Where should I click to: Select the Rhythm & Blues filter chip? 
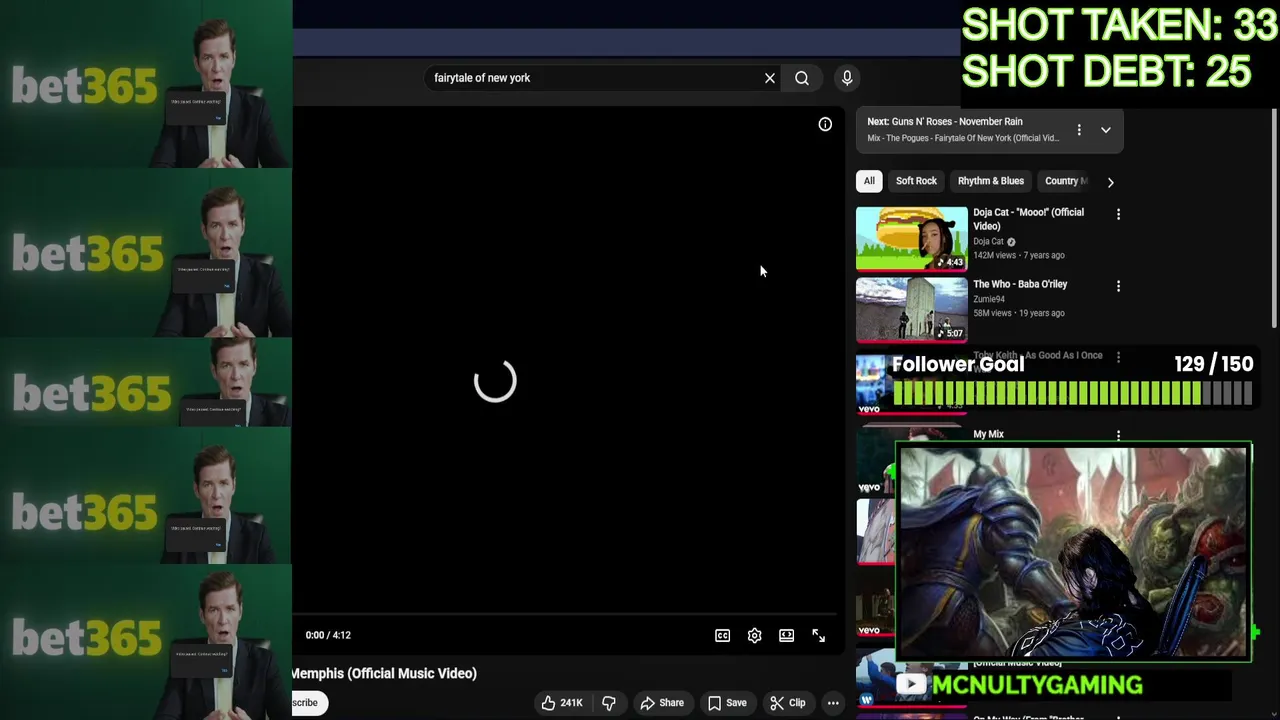(991, 181)
